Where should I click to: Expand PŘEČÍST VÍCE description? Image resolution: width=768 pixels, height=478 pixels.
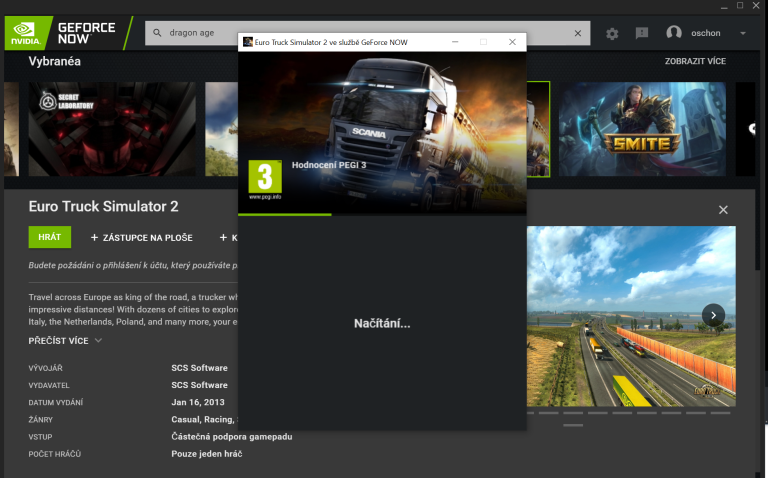pos(65,341)
